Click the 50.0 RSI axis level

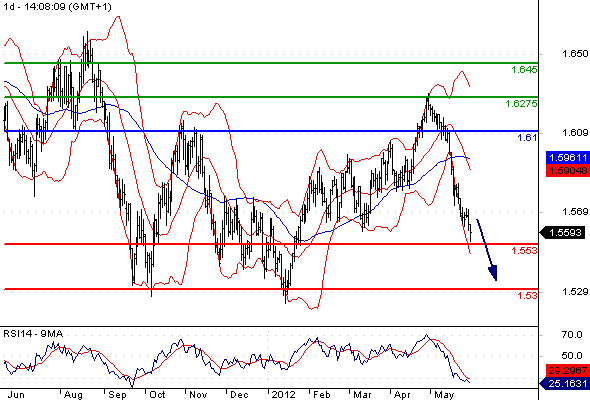[572, 356]
